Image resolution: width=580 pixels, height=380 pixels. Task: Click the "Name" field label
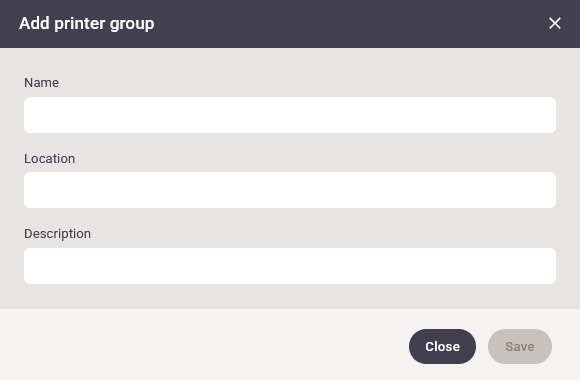[41, 83]
